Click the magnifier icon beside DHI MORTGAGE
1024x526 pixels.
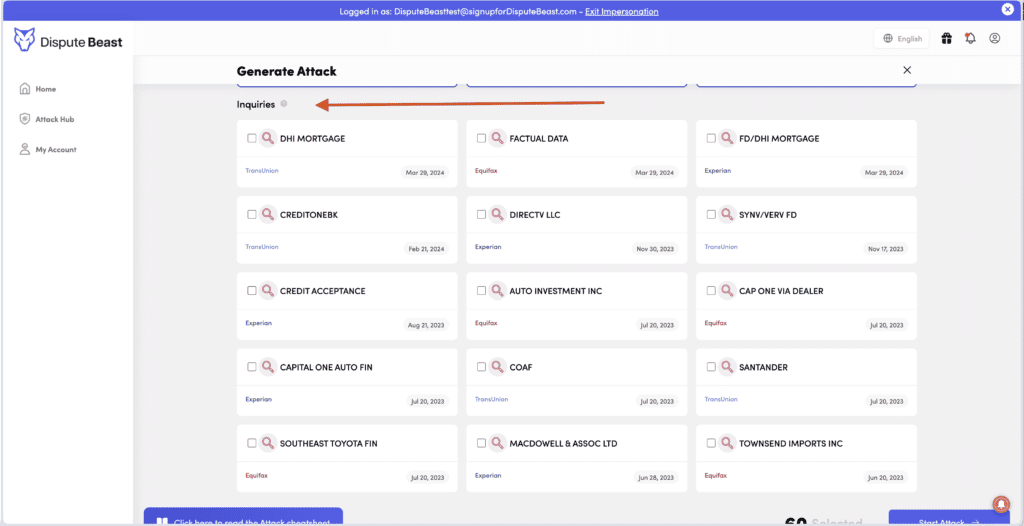pyautogui.click(x=267, y=138)
